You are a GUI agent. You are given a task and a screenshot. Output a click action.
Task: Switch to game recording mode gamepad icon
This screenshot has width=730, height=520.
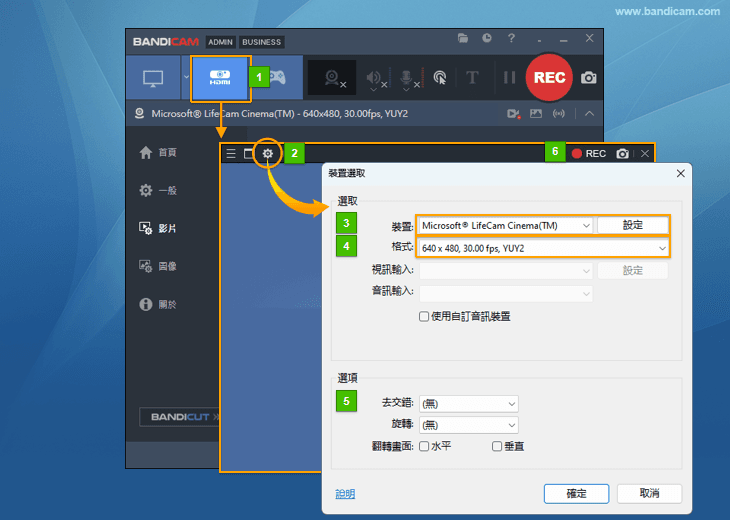pos(275,78)
